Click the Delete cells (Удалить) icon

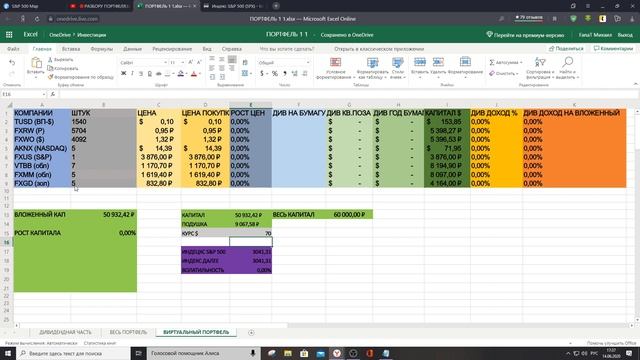pos(438,62)
